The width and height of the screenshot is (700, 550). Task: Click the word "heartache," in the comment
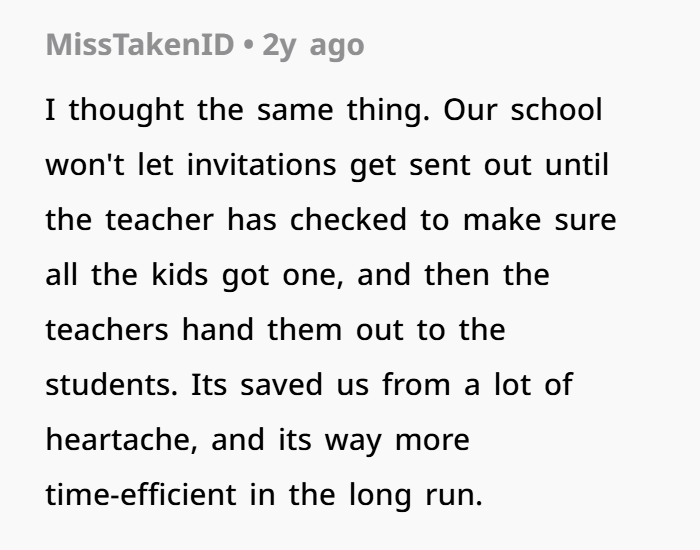click(x=121, y=440)
